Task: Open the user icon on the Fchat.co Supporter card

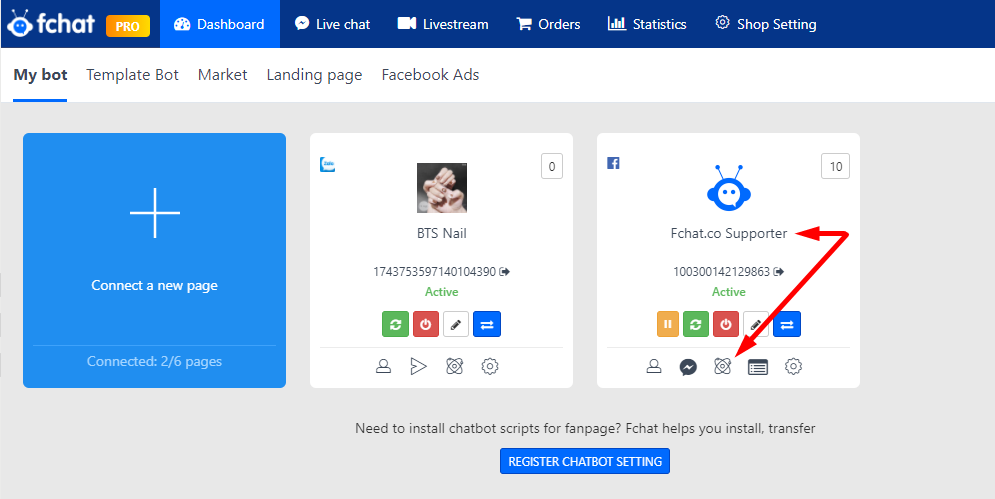Action: 654,366
